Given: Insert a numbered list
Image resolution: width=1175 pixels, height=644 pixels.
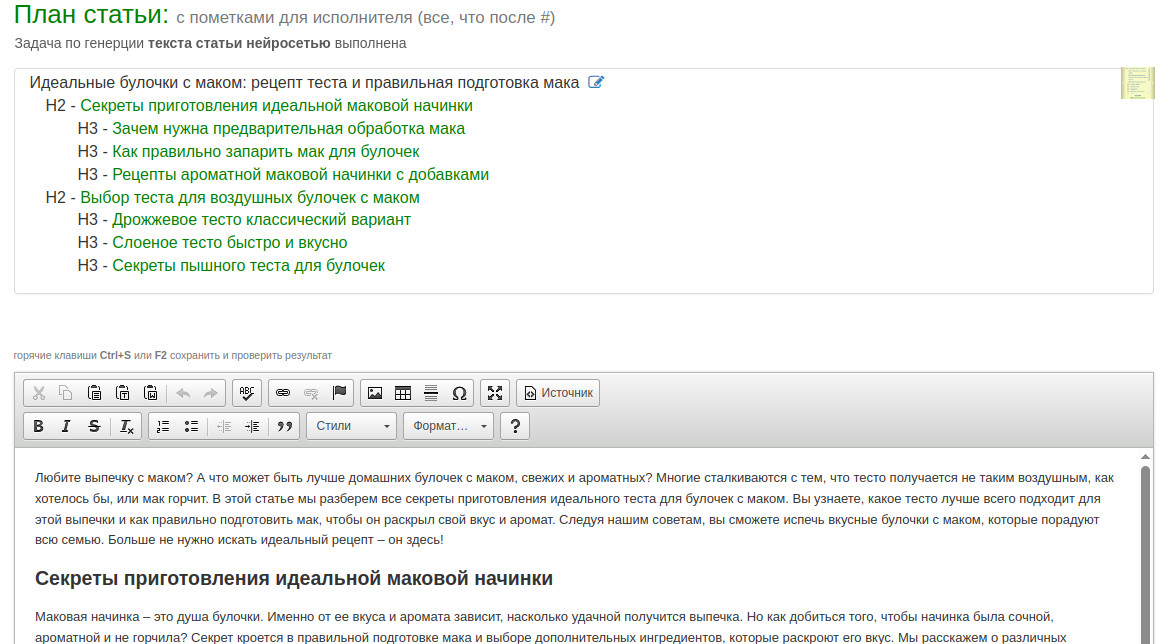Looking at the screenshot, I should [163, 426].
